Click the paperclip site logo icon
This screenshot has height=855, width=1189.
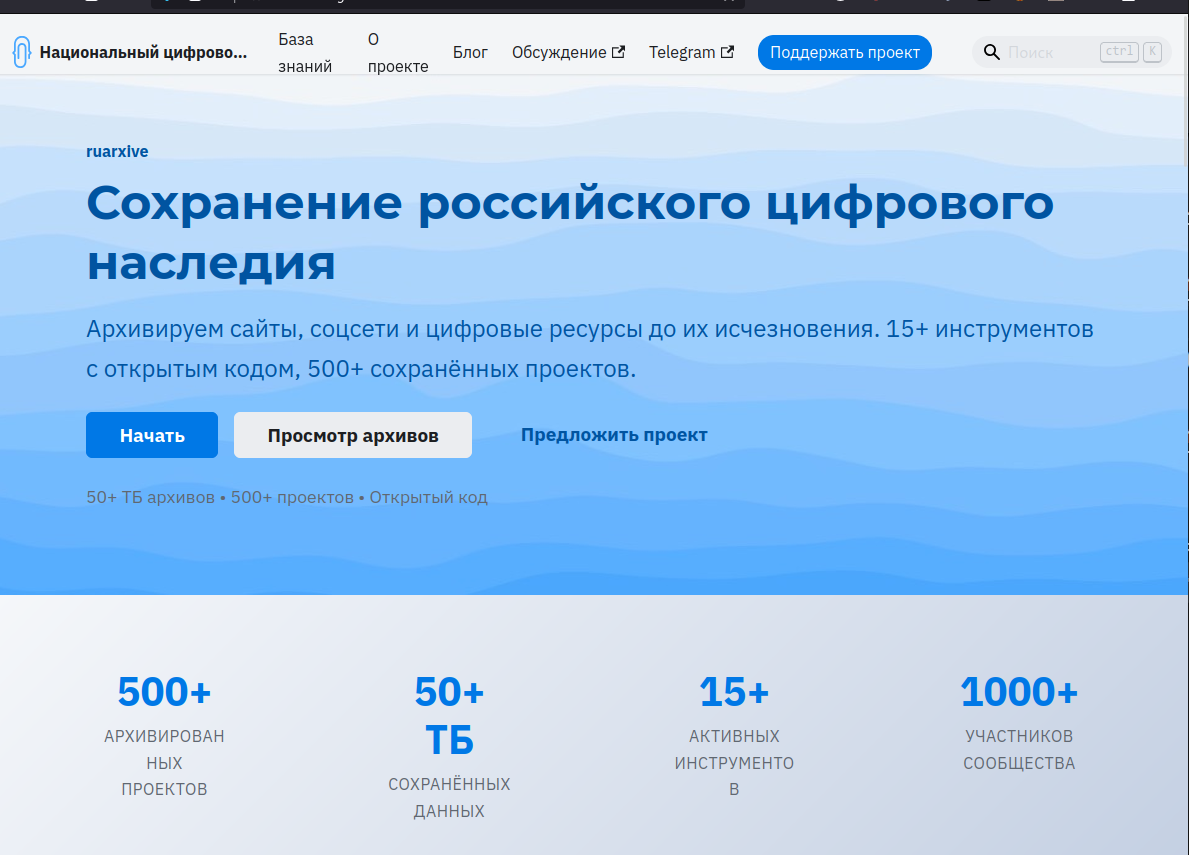(22, 53)
